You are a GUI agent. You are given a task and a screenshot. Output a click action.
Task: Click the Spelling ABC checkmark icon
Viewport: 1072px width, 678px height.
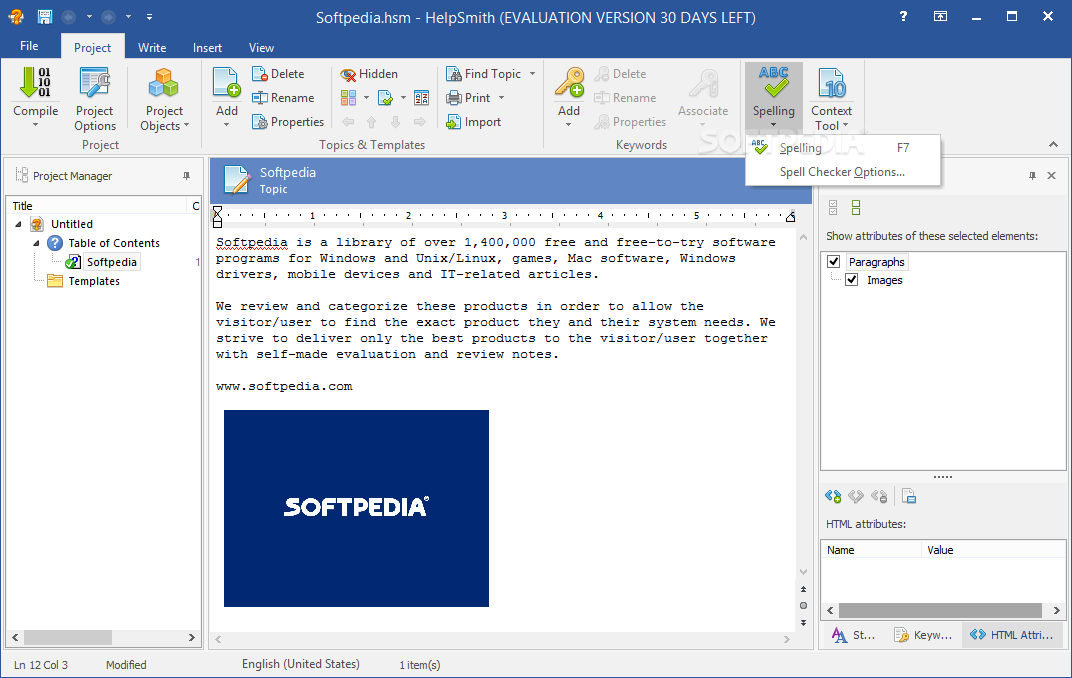773,83
